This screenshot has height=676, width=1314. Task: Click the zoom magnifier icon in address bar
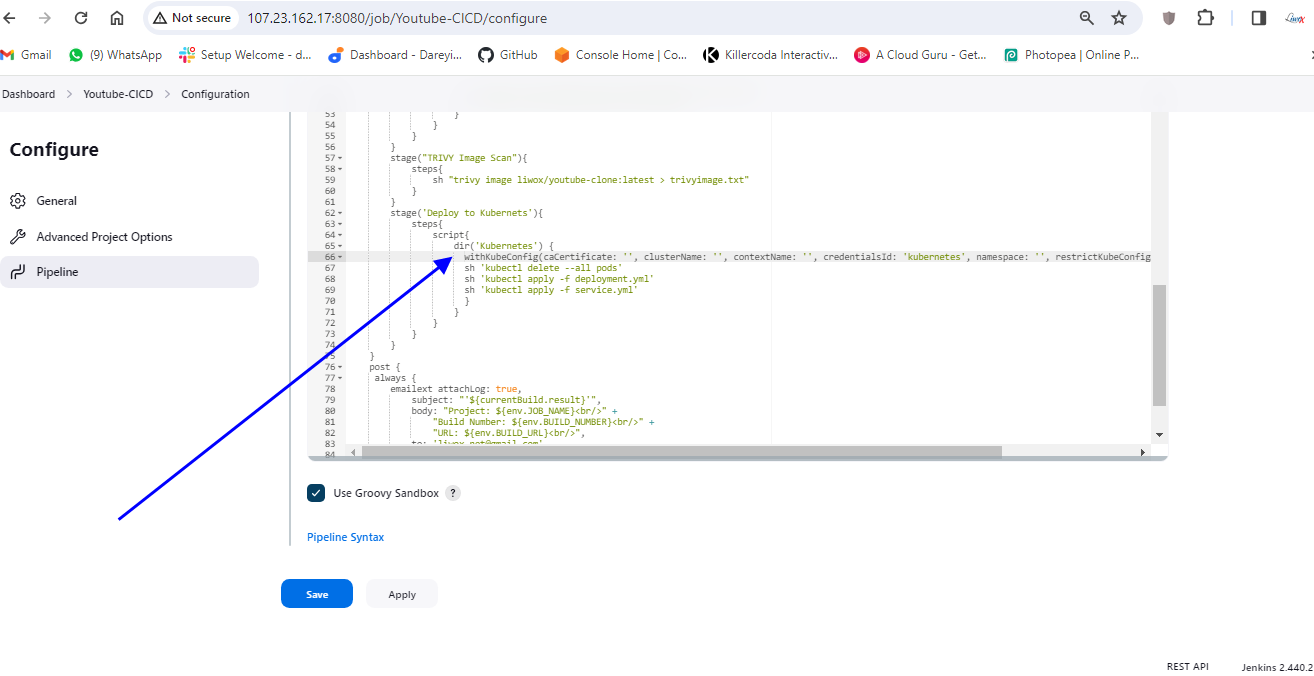coord(1087,18)
